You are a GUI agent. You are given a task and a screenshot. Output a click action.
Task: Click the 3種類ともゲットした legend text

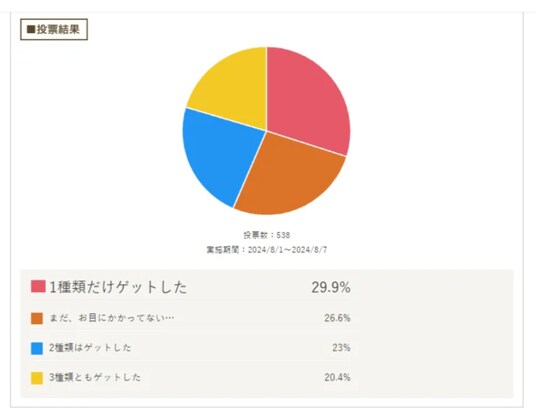tap(95, 378)
